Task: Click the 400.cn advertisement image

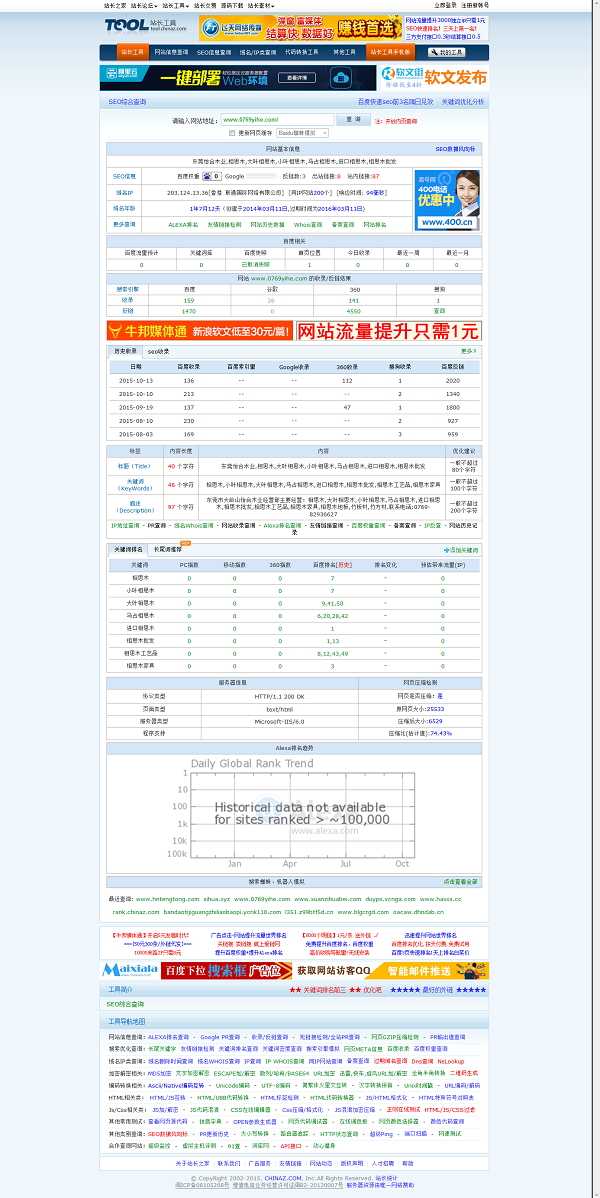Action: [447, 199]
